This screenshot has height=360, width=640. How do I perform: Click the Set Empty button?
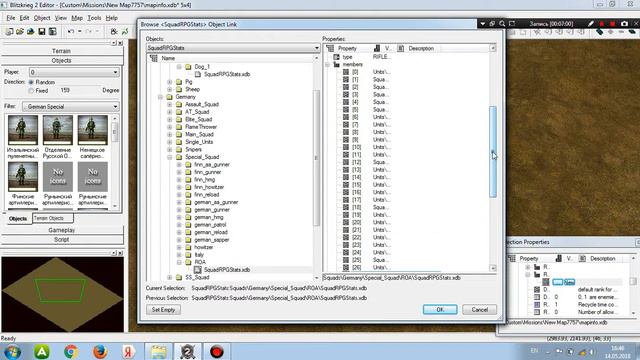click(x=163, y=310)
